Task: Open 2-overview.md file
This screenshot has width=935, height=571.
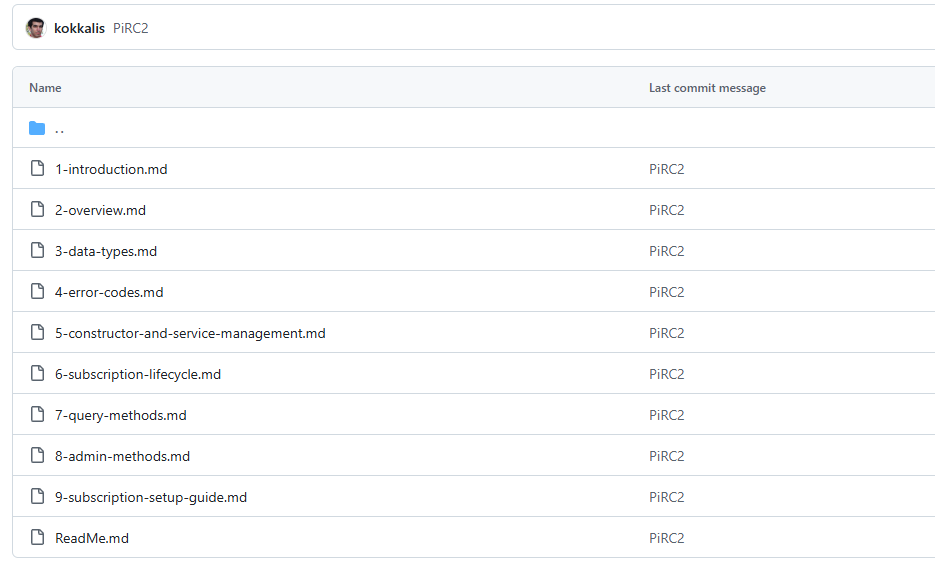Action: 100,210
